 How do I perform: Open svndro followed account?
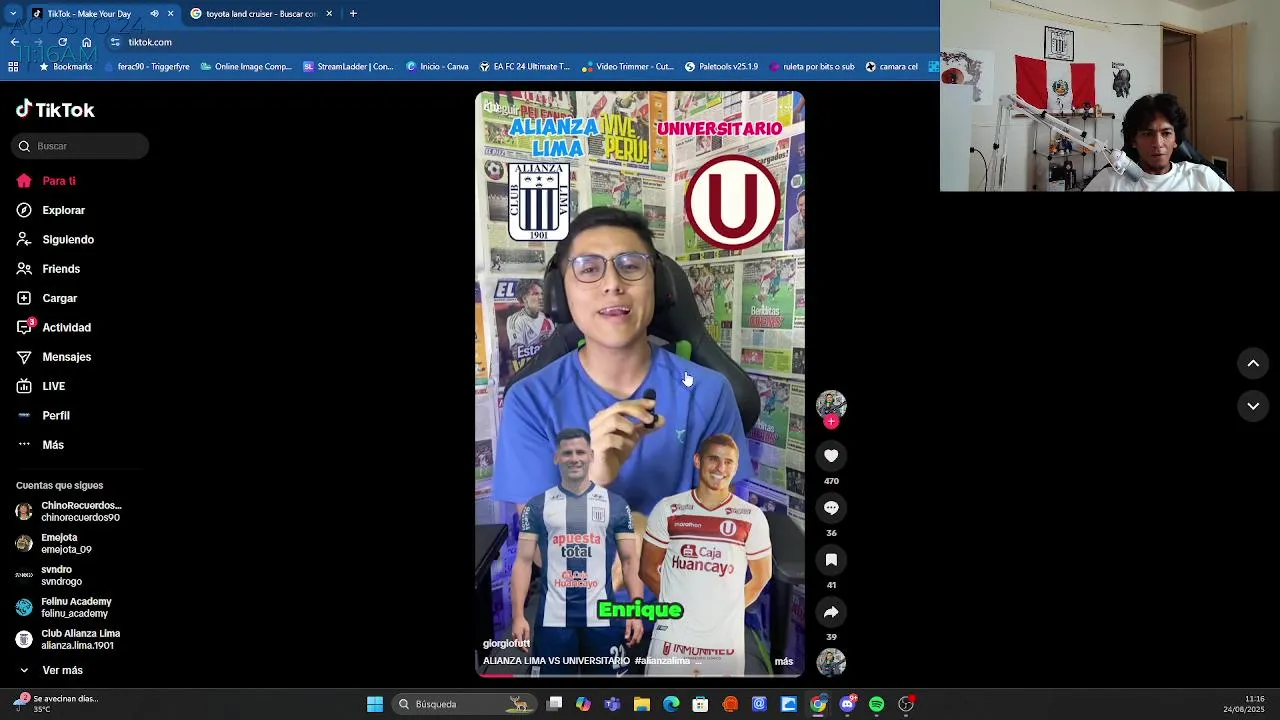click(x=49, y=575)
